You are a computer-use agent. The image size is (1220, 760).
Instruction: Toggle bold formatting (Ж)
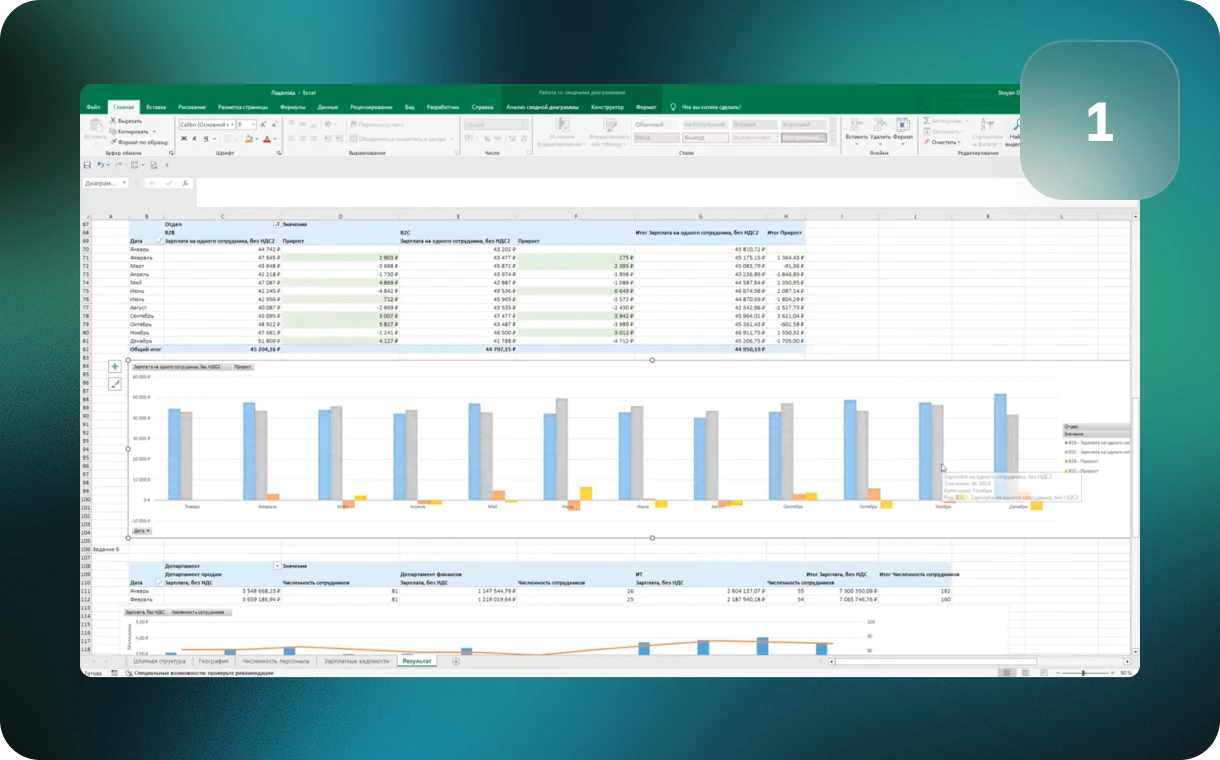[x=184, y=138]
